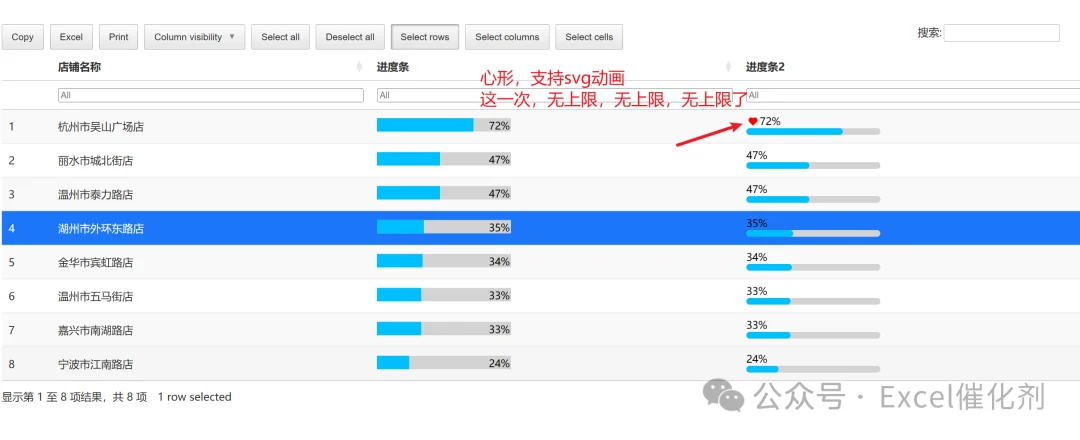Click the 35% progress bar in 湖州市外环东路店 row
This screenshot has width=1080, height=440.
444,227
